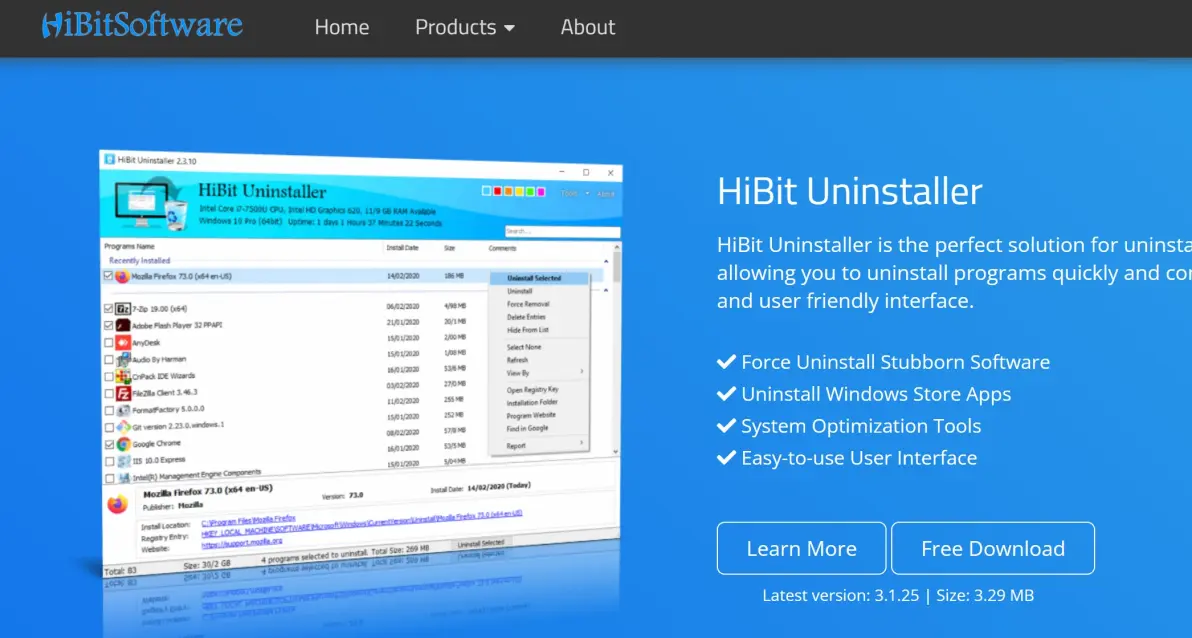
Task: Click the AnyDesk program icon
Action: click(122, 342)
